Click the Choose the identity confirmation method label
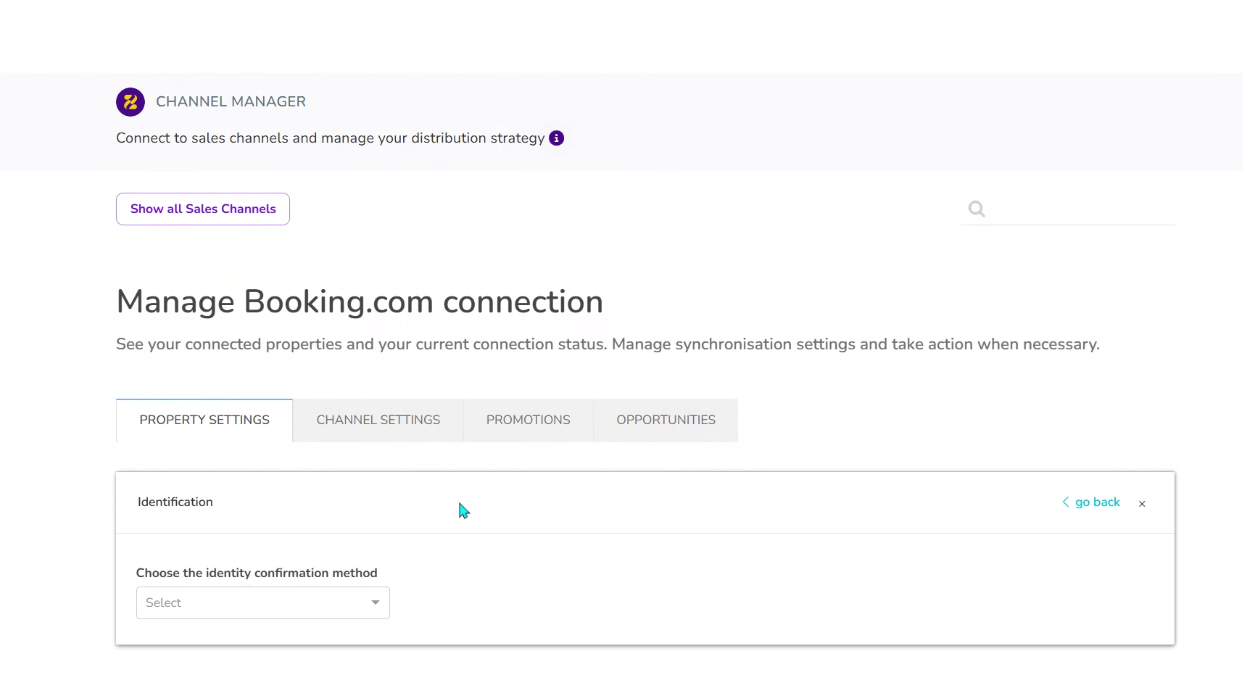Screen dimensions: 1243x693 (257, 573)
